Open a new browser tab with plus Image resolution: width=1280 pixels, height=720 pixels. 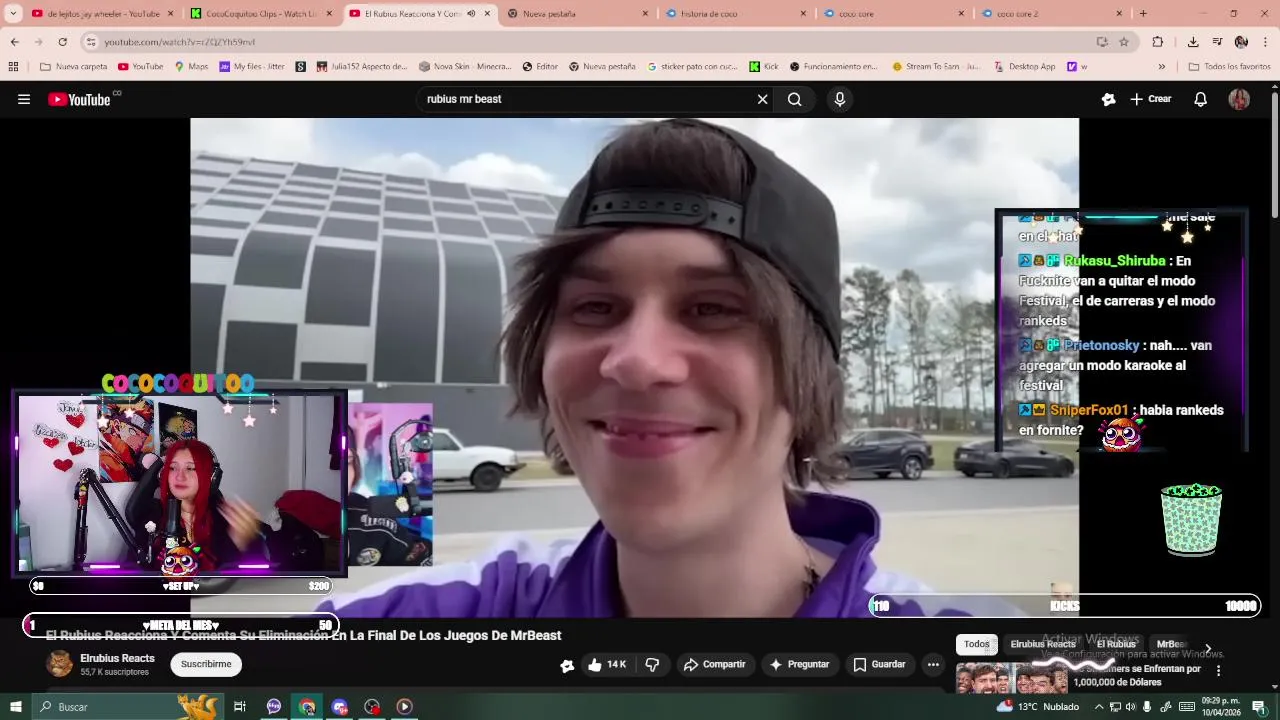1143,14
